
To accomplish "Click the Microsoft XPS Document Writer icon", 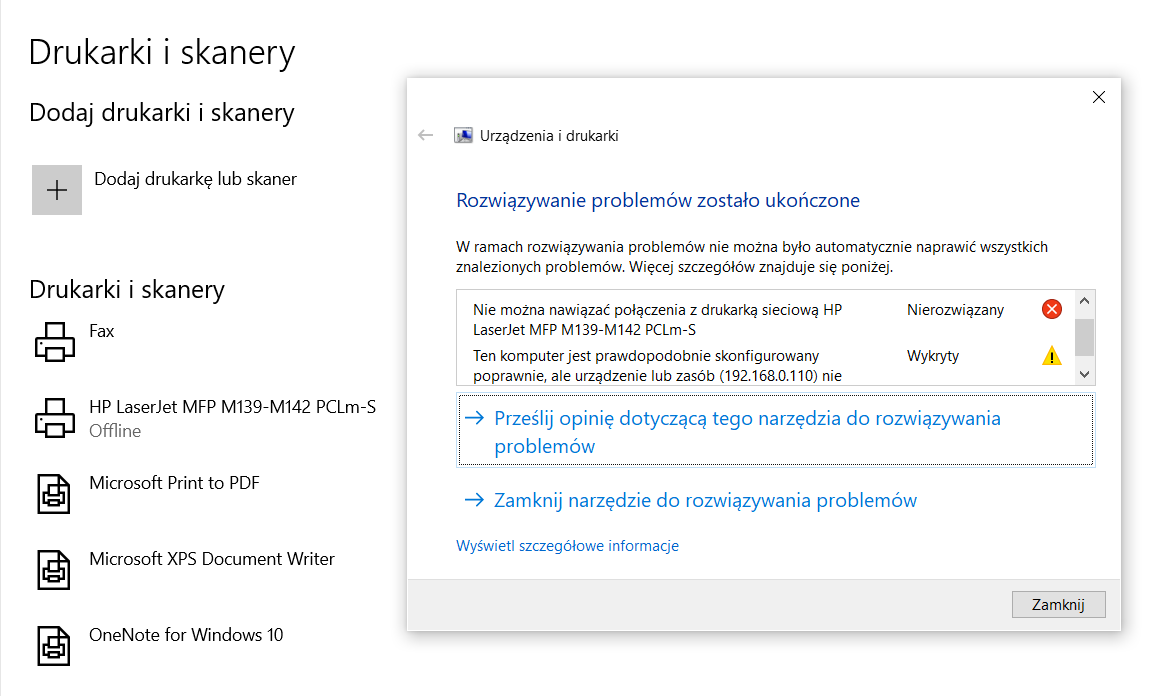I will (x=54, y=569).
